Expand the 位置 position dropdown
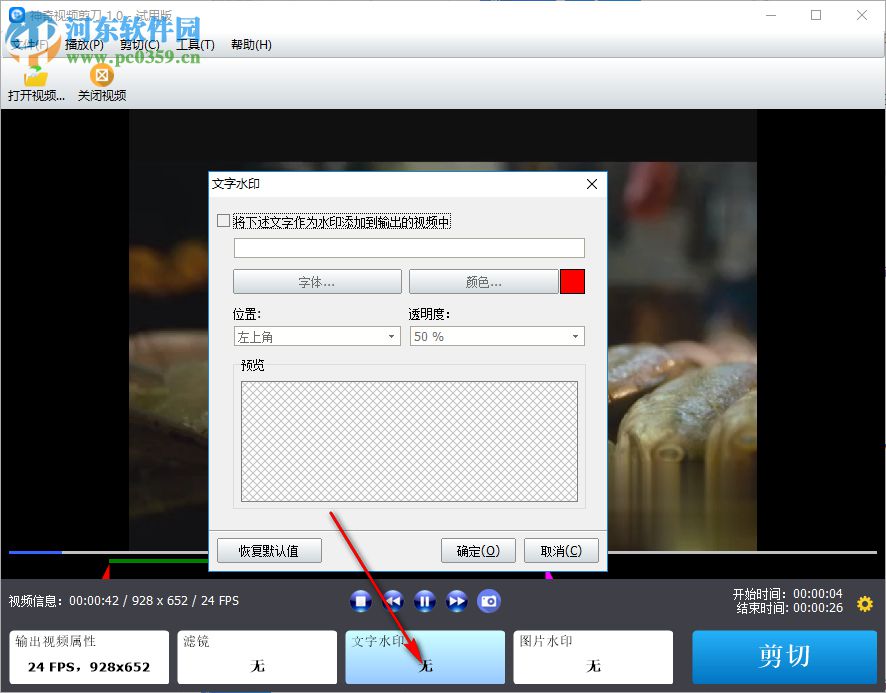Screen dimensions: 886x693 [x=317, y=336]
